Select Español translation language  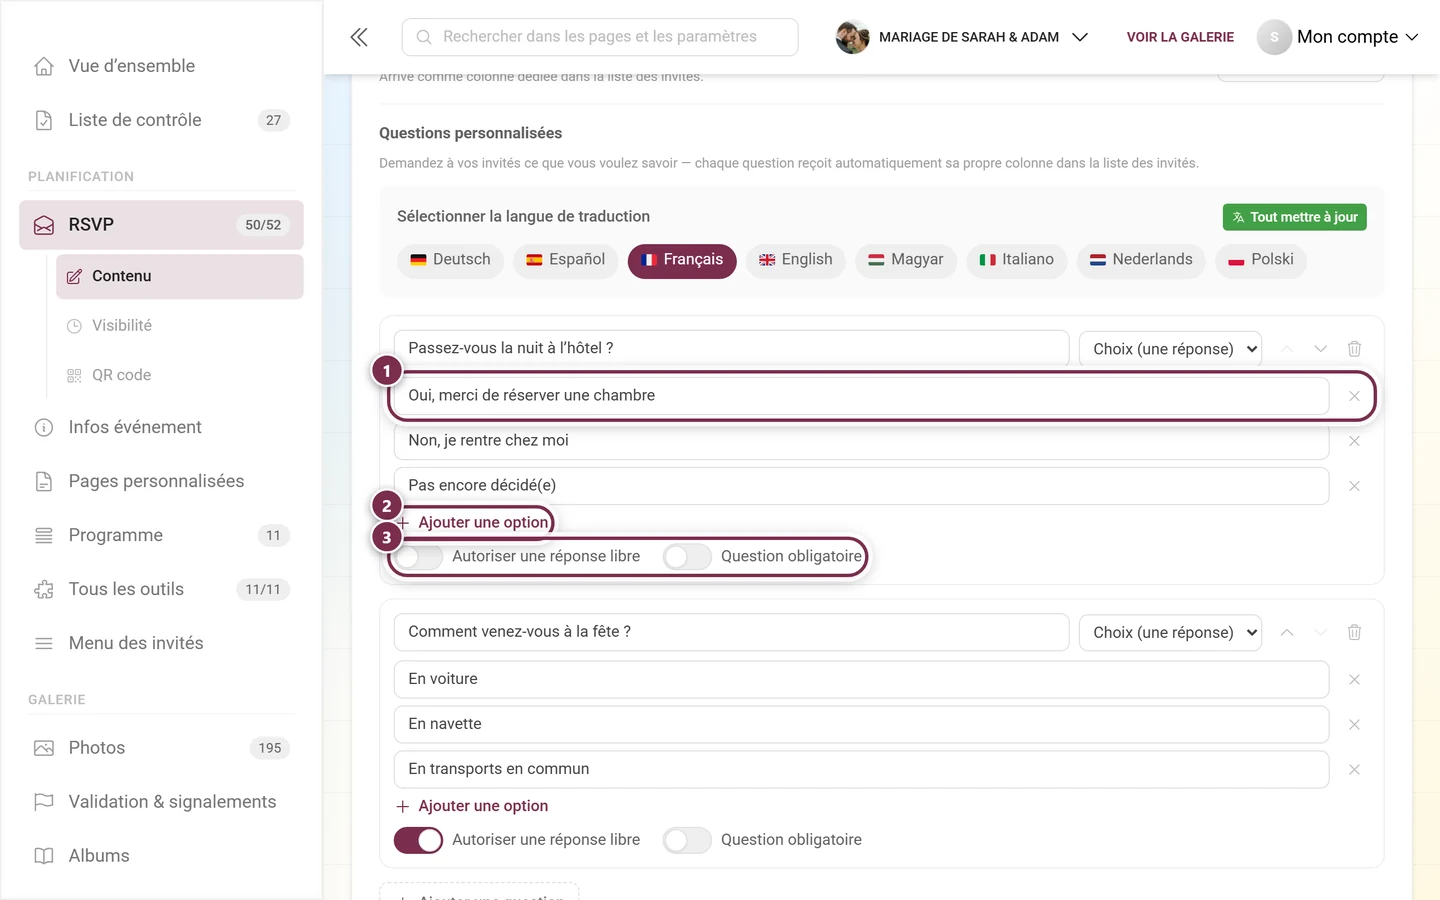coord(566,260)
